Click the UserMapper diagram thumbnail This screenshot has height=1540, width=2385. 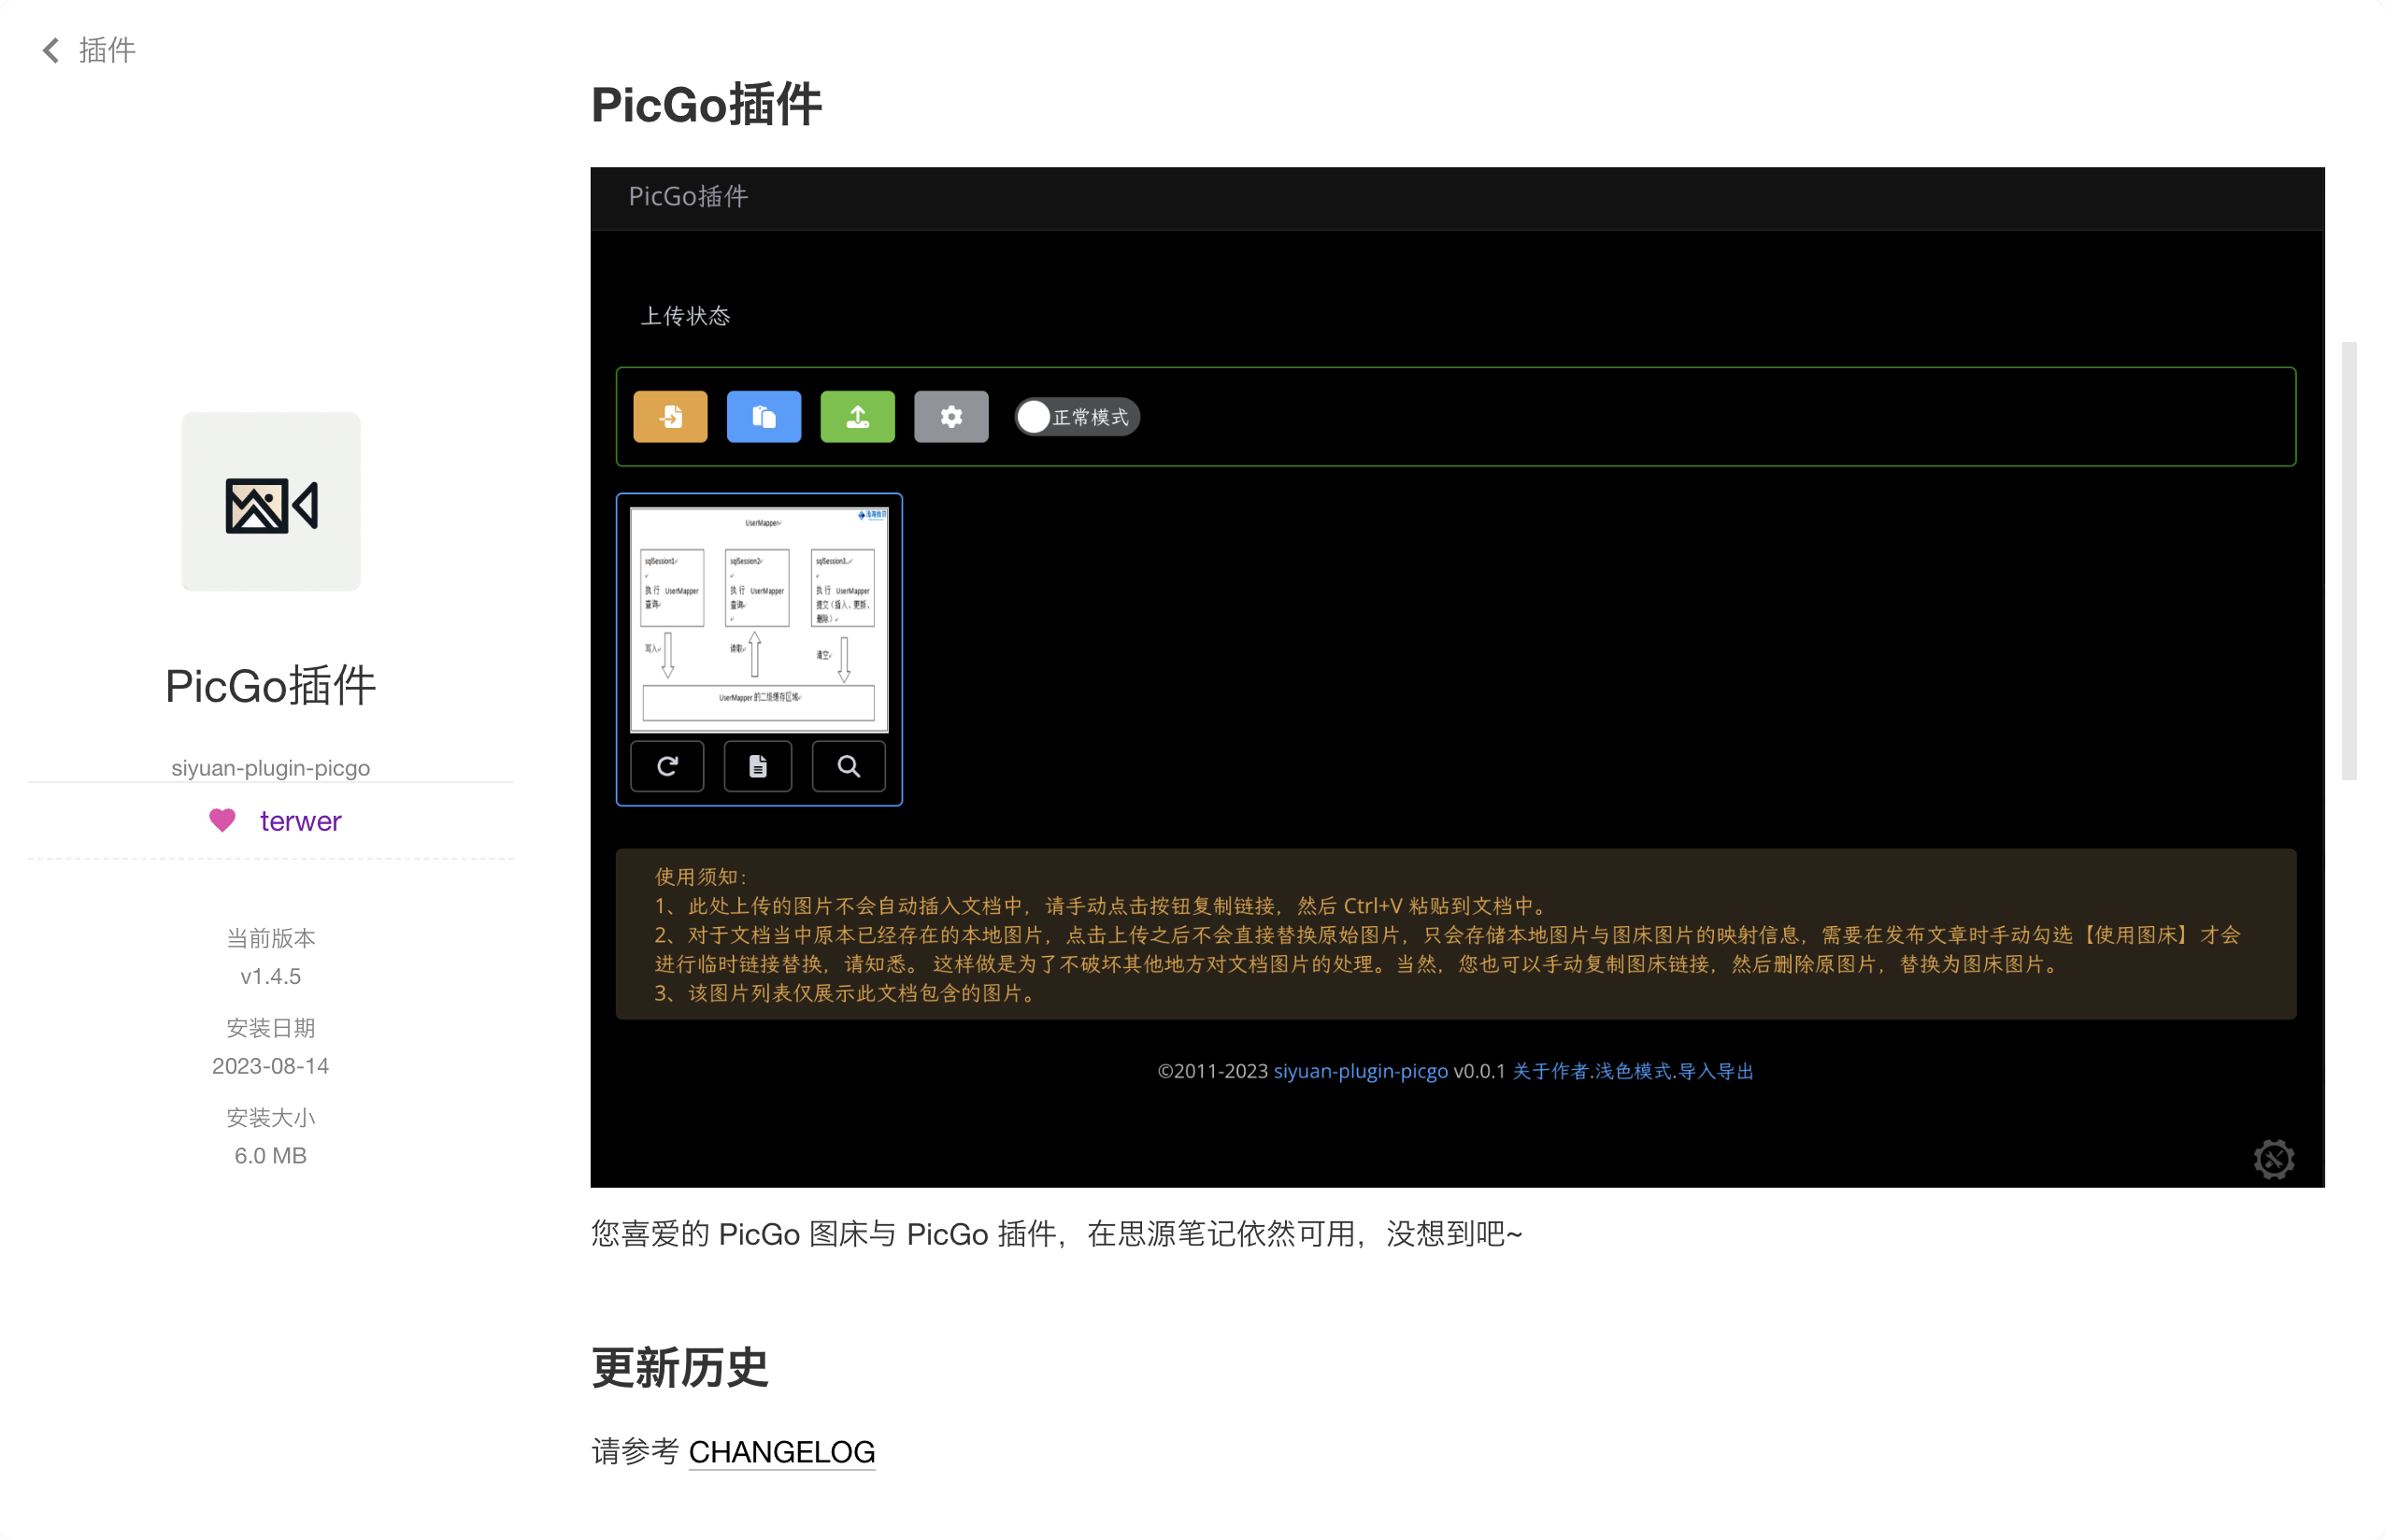pos(759,618)
